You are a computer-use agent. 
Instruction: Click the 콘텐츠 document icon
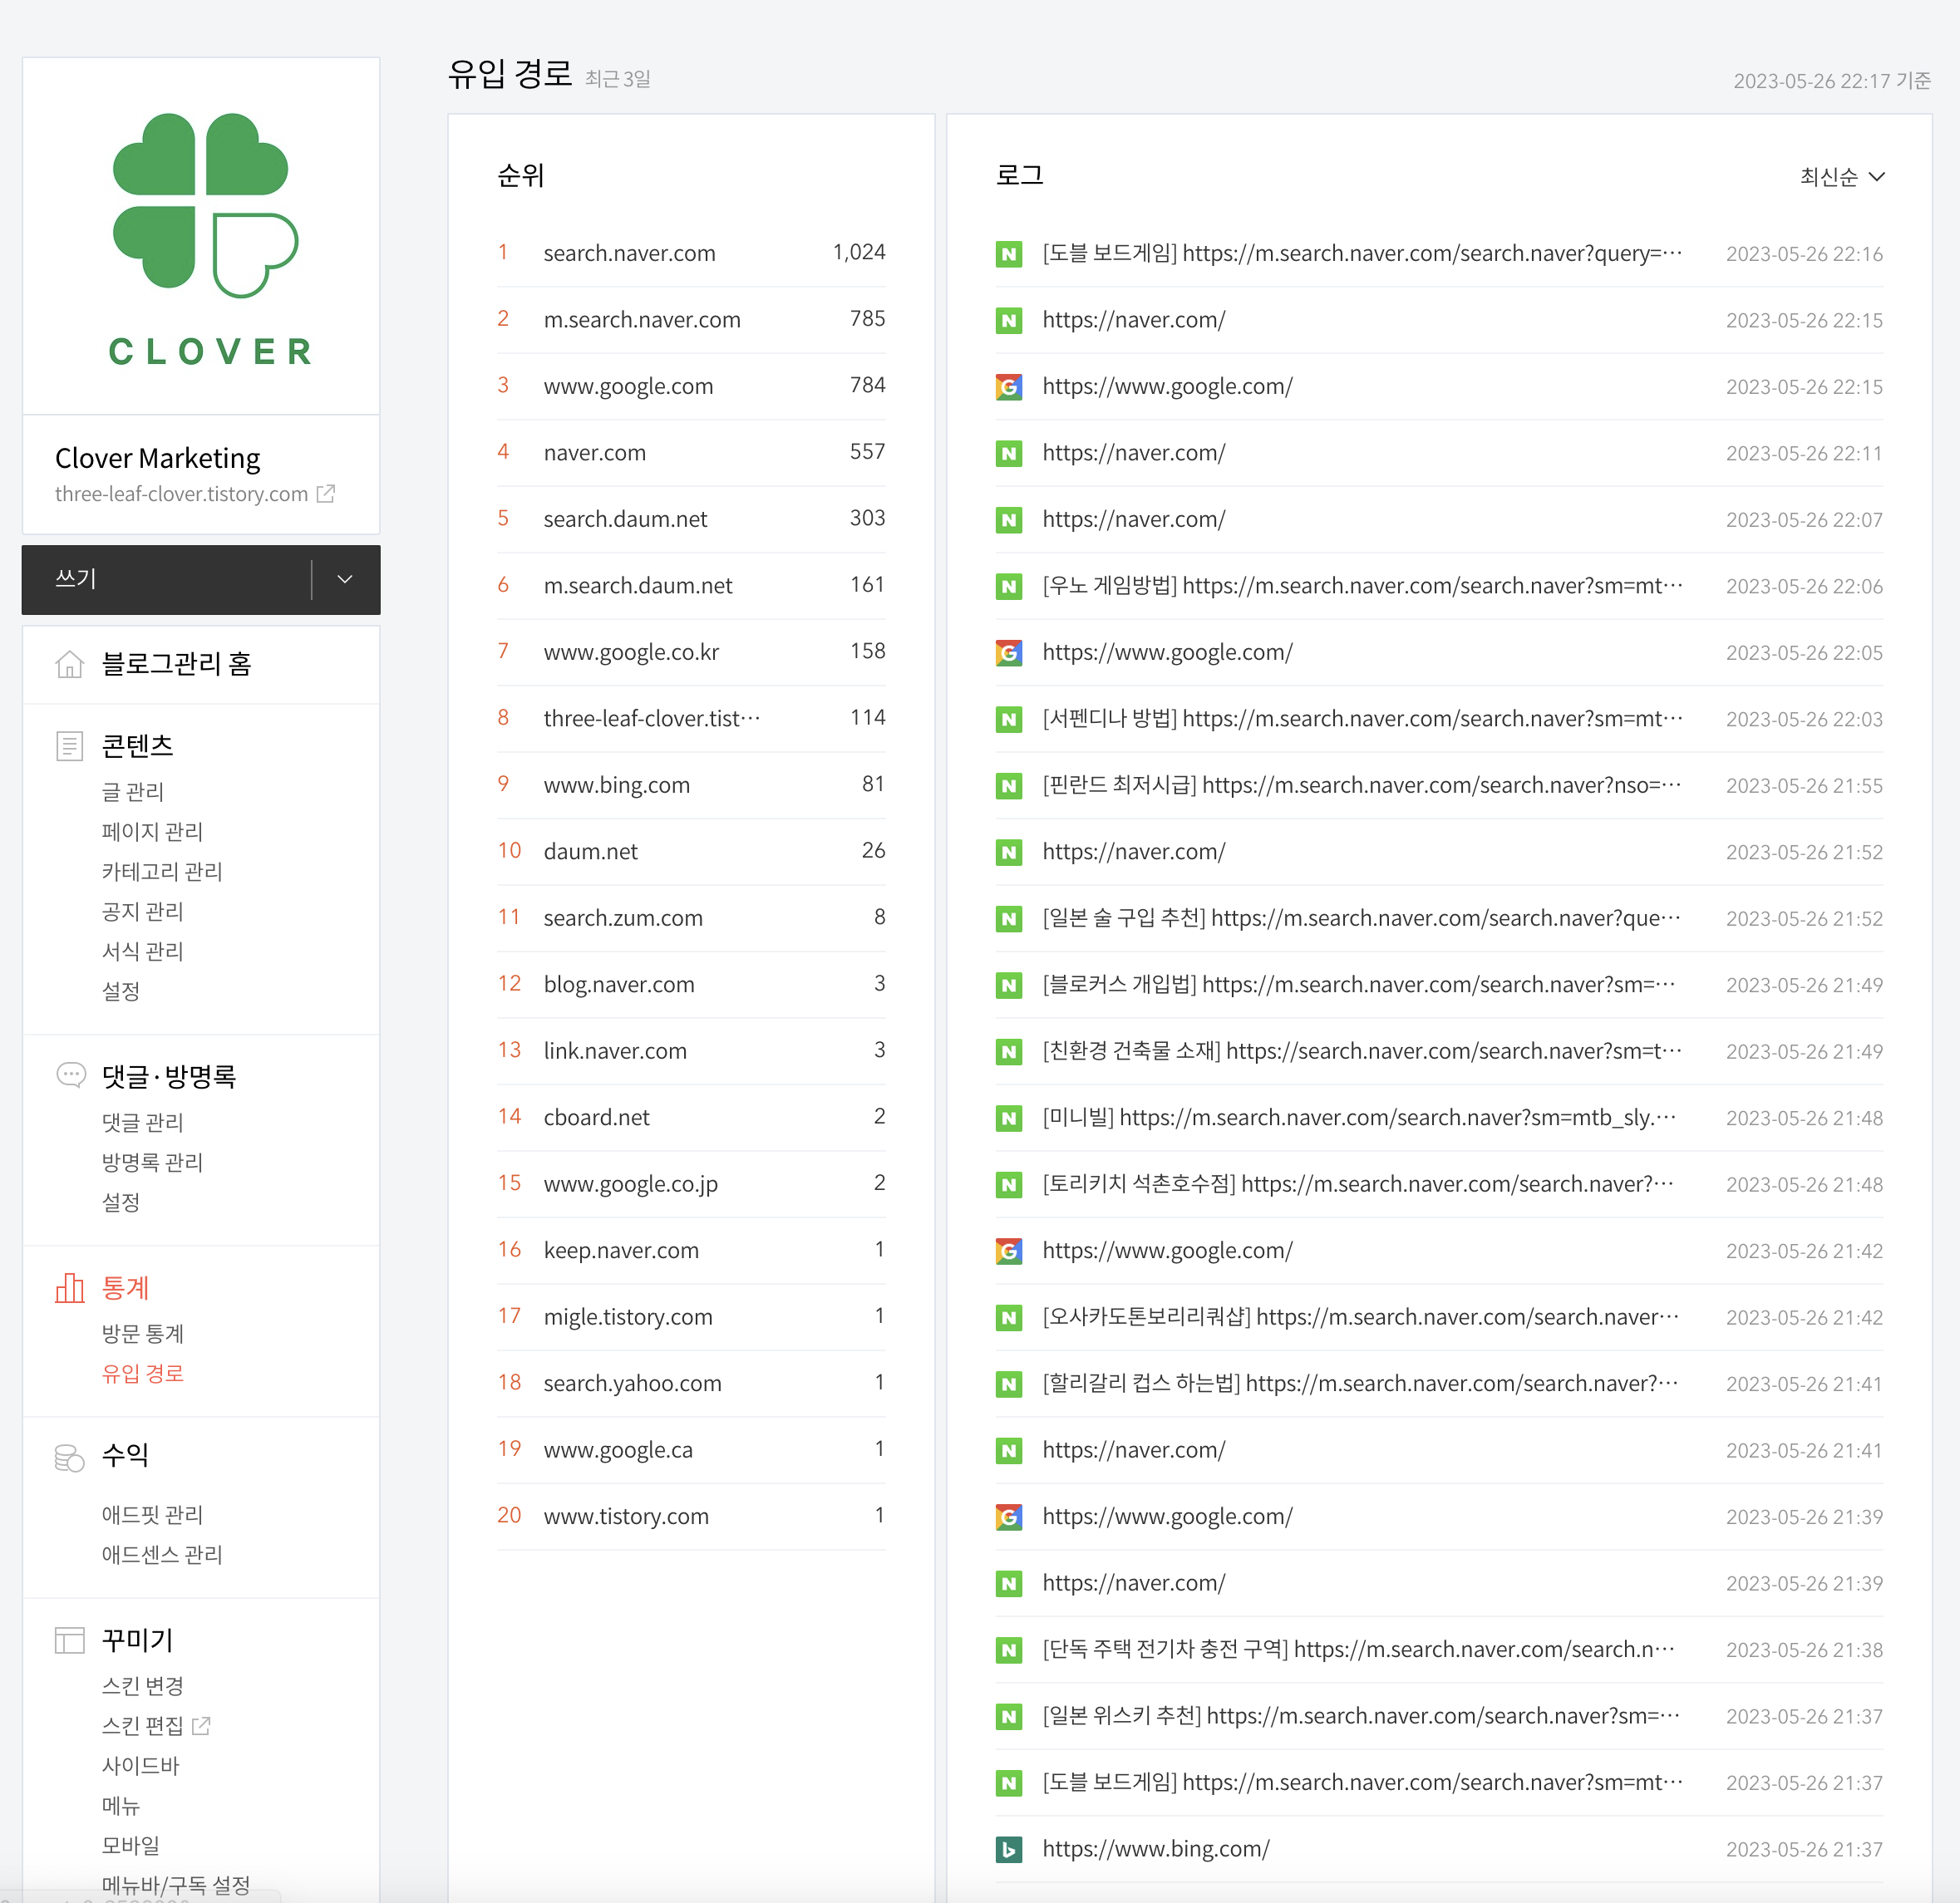[x=69, y=746]
